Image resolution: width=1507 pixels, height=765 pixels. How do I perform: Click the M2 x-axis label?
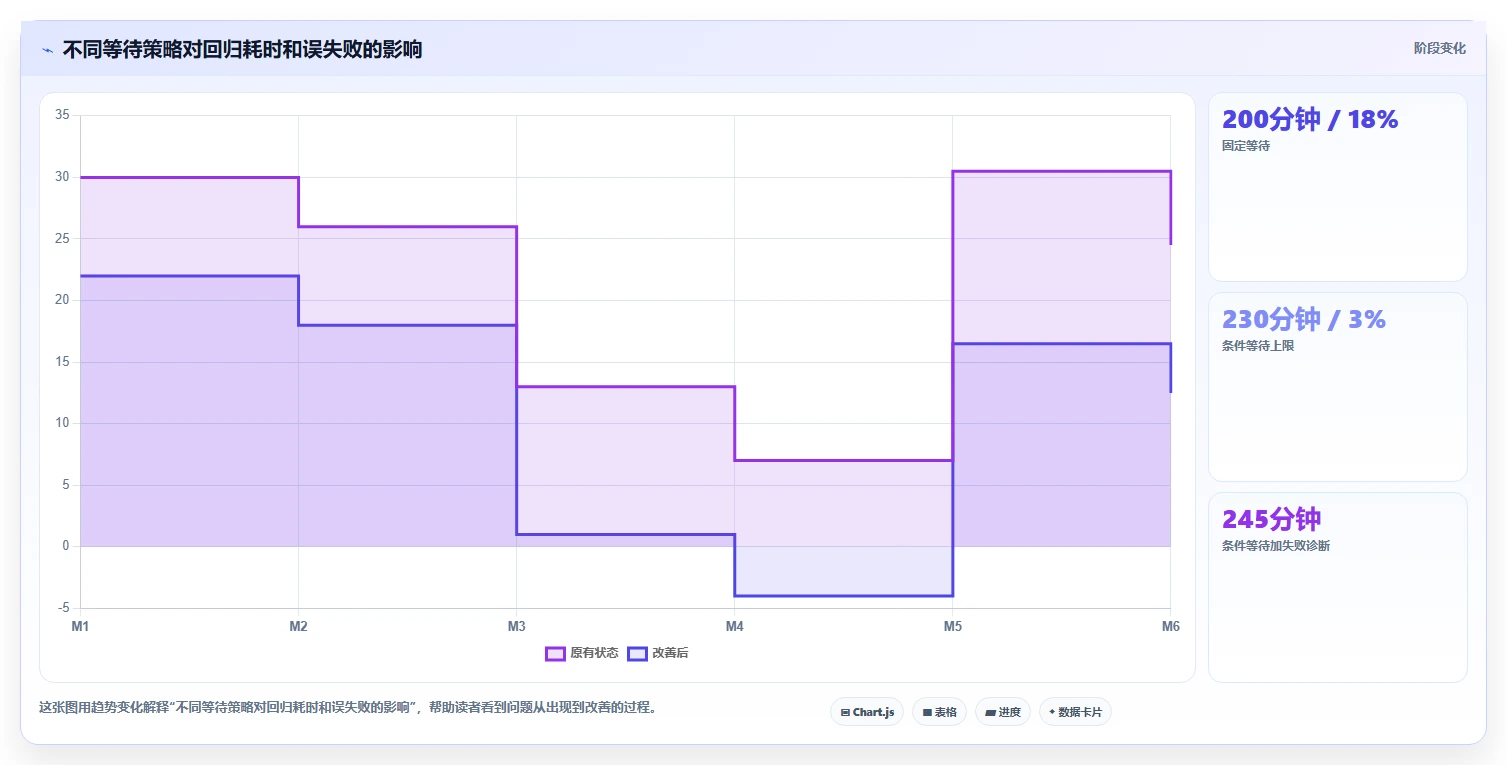(298, 626)
